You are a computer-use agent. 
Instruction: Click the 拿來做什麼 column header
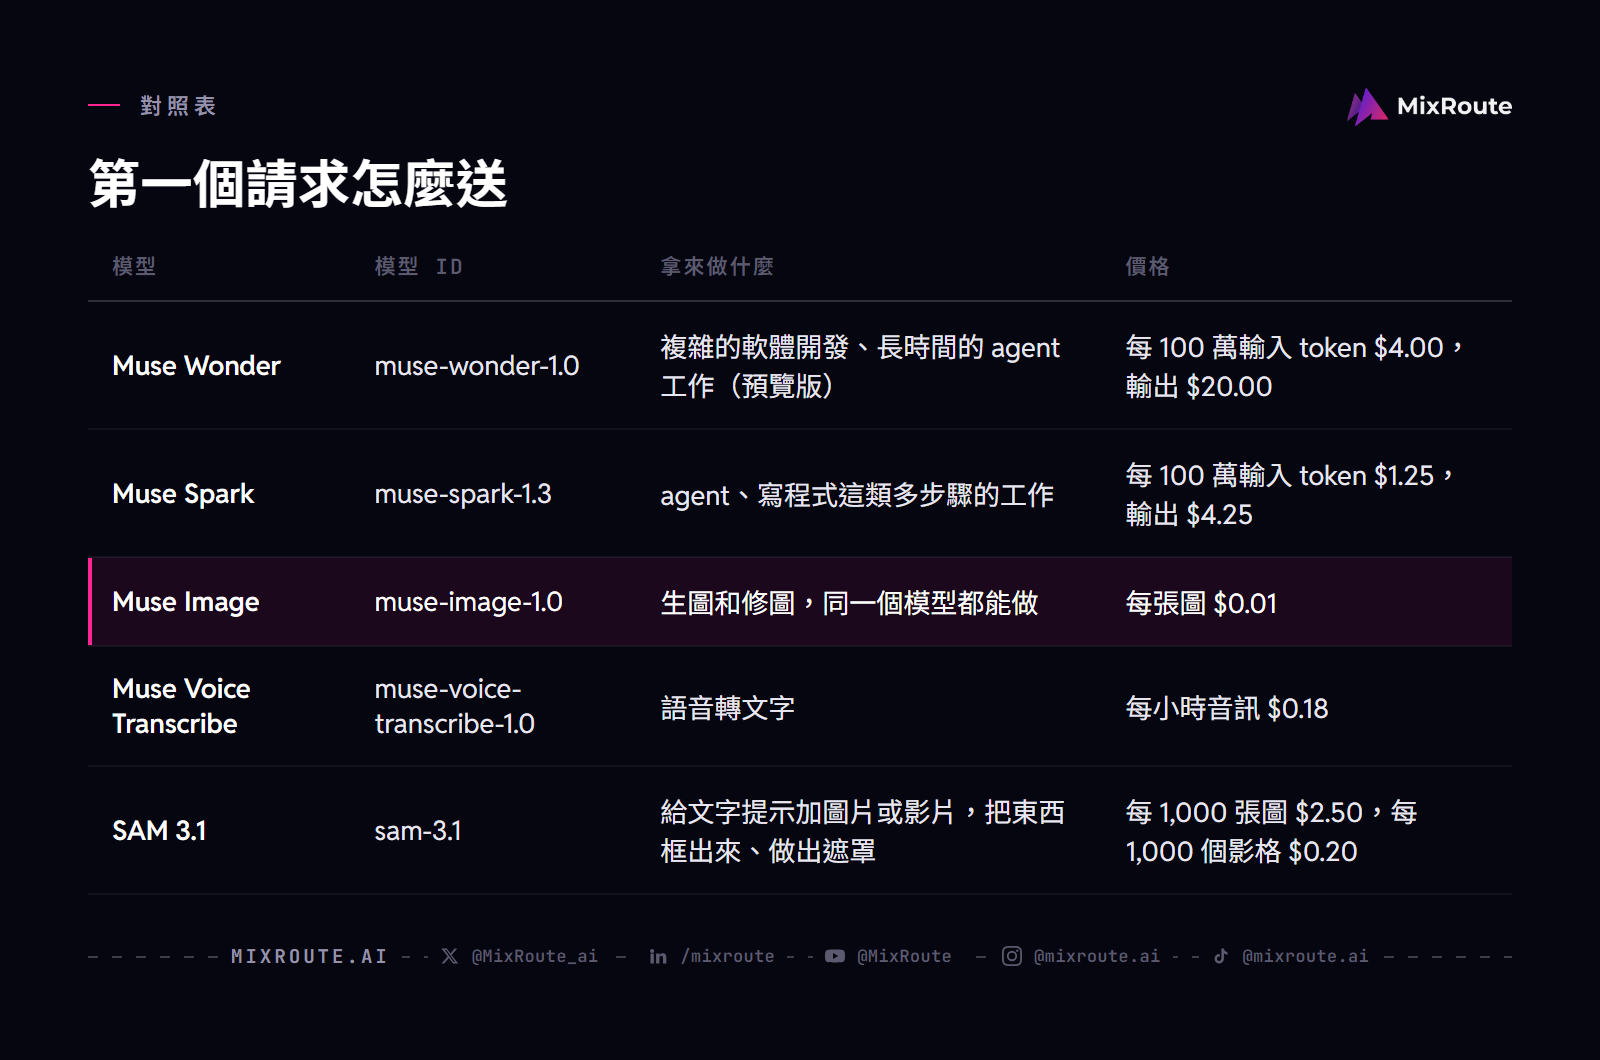[717, 266]
